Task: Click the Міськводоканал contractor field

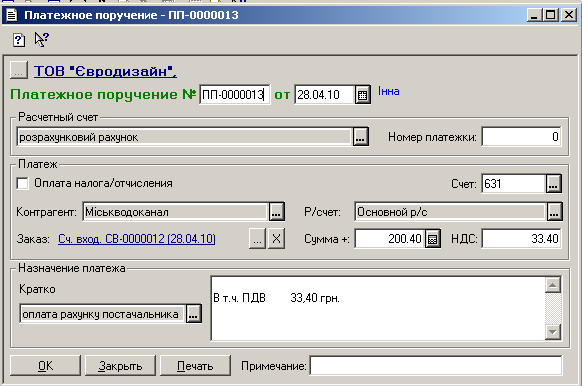Action: pos(175,212)
